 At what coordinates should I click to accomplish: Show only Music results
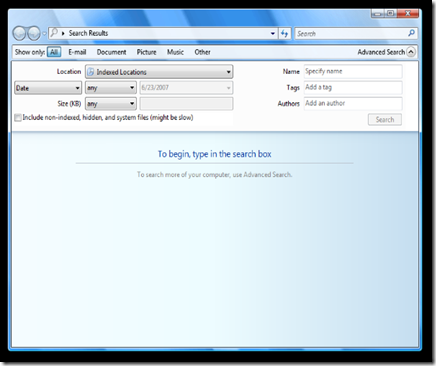[x=175, y=52]
